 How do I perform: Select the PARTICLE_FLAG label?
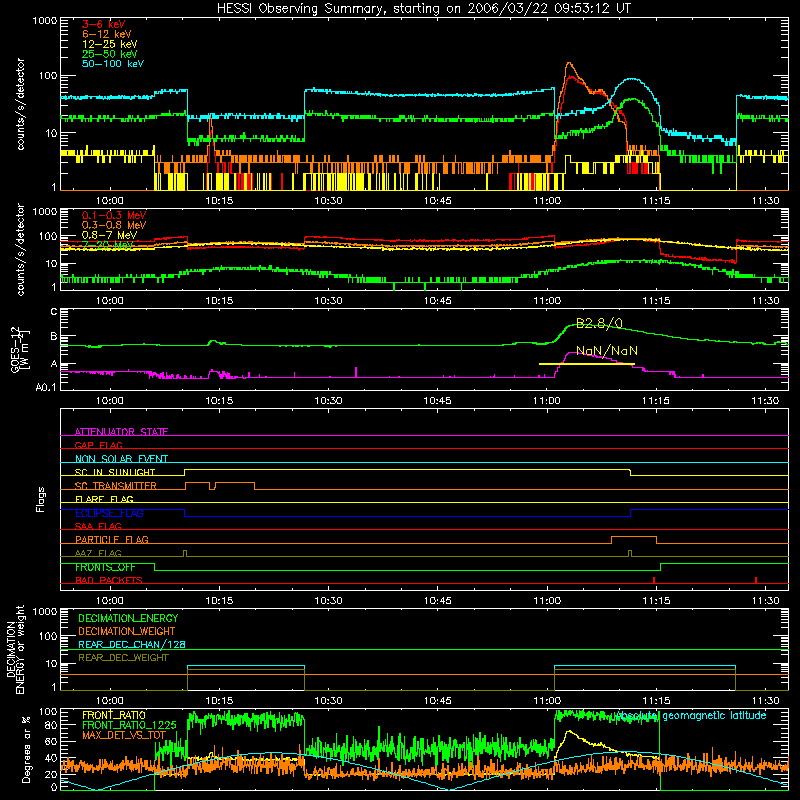point(112,539)
